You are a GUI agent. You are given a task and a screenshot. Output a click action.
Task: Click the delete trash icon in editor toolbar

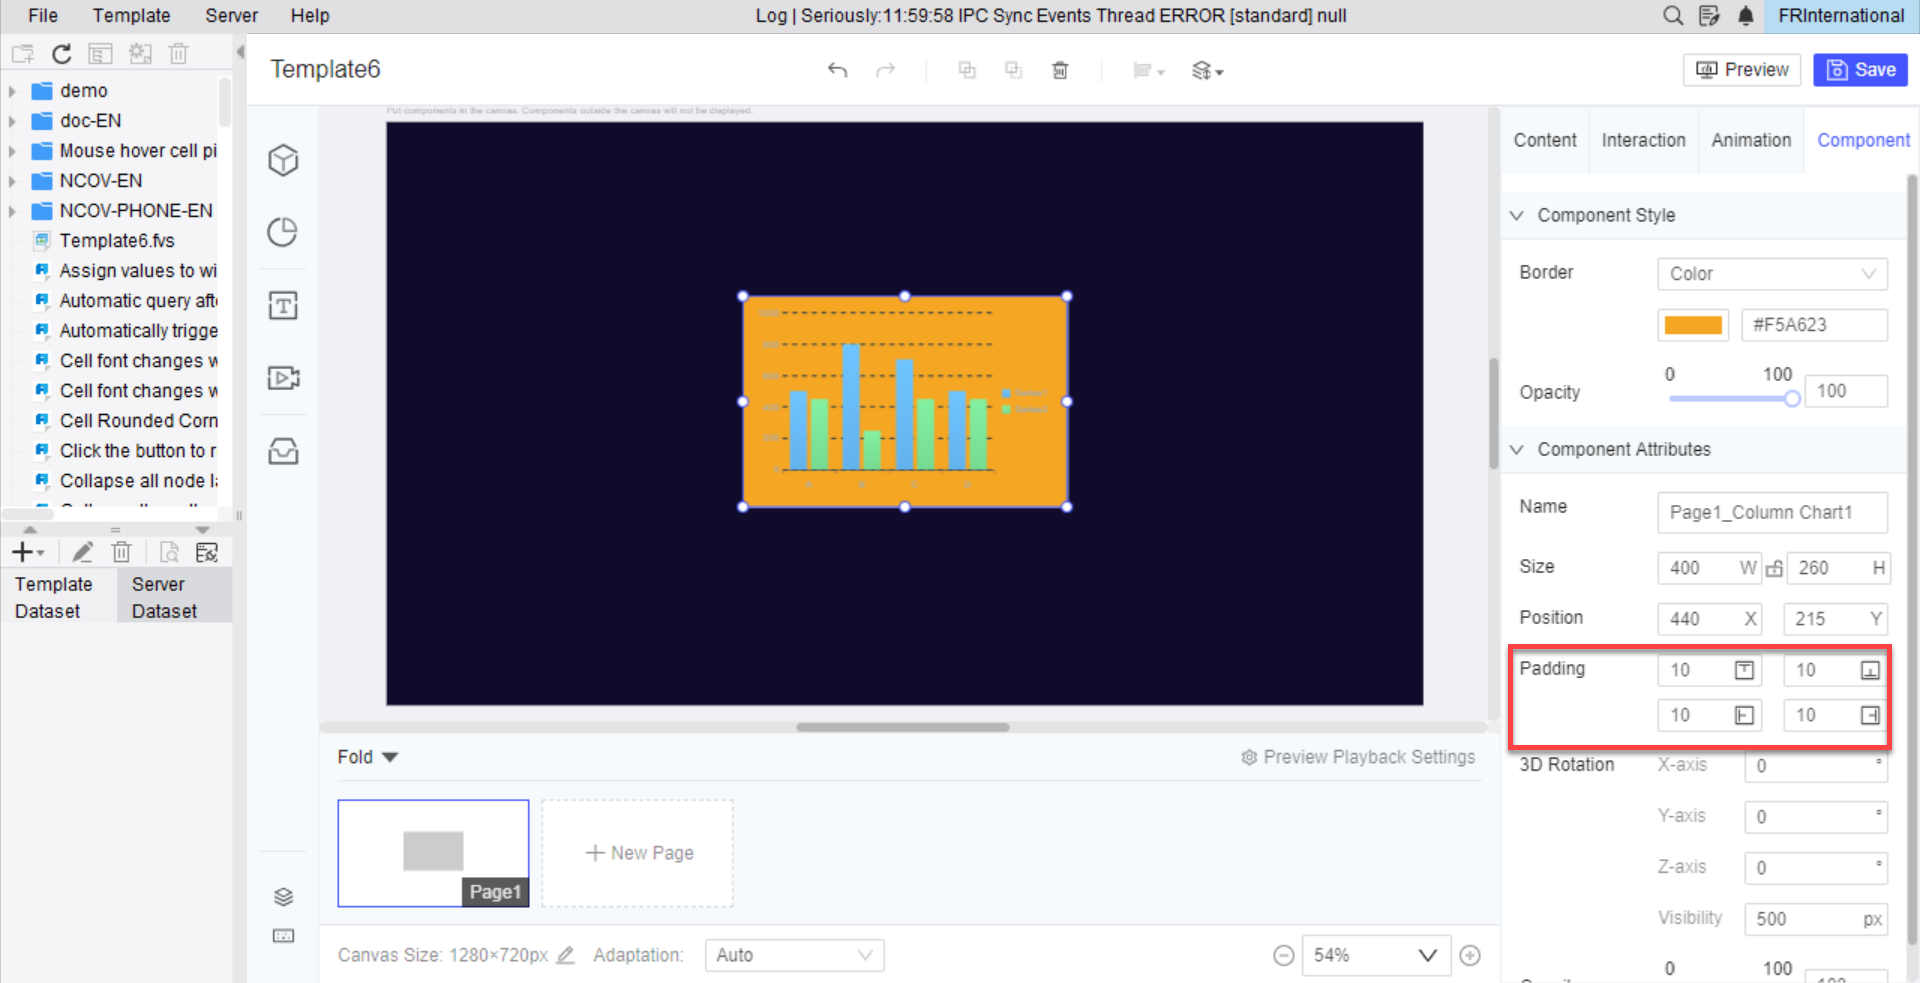pos(1060,70)
